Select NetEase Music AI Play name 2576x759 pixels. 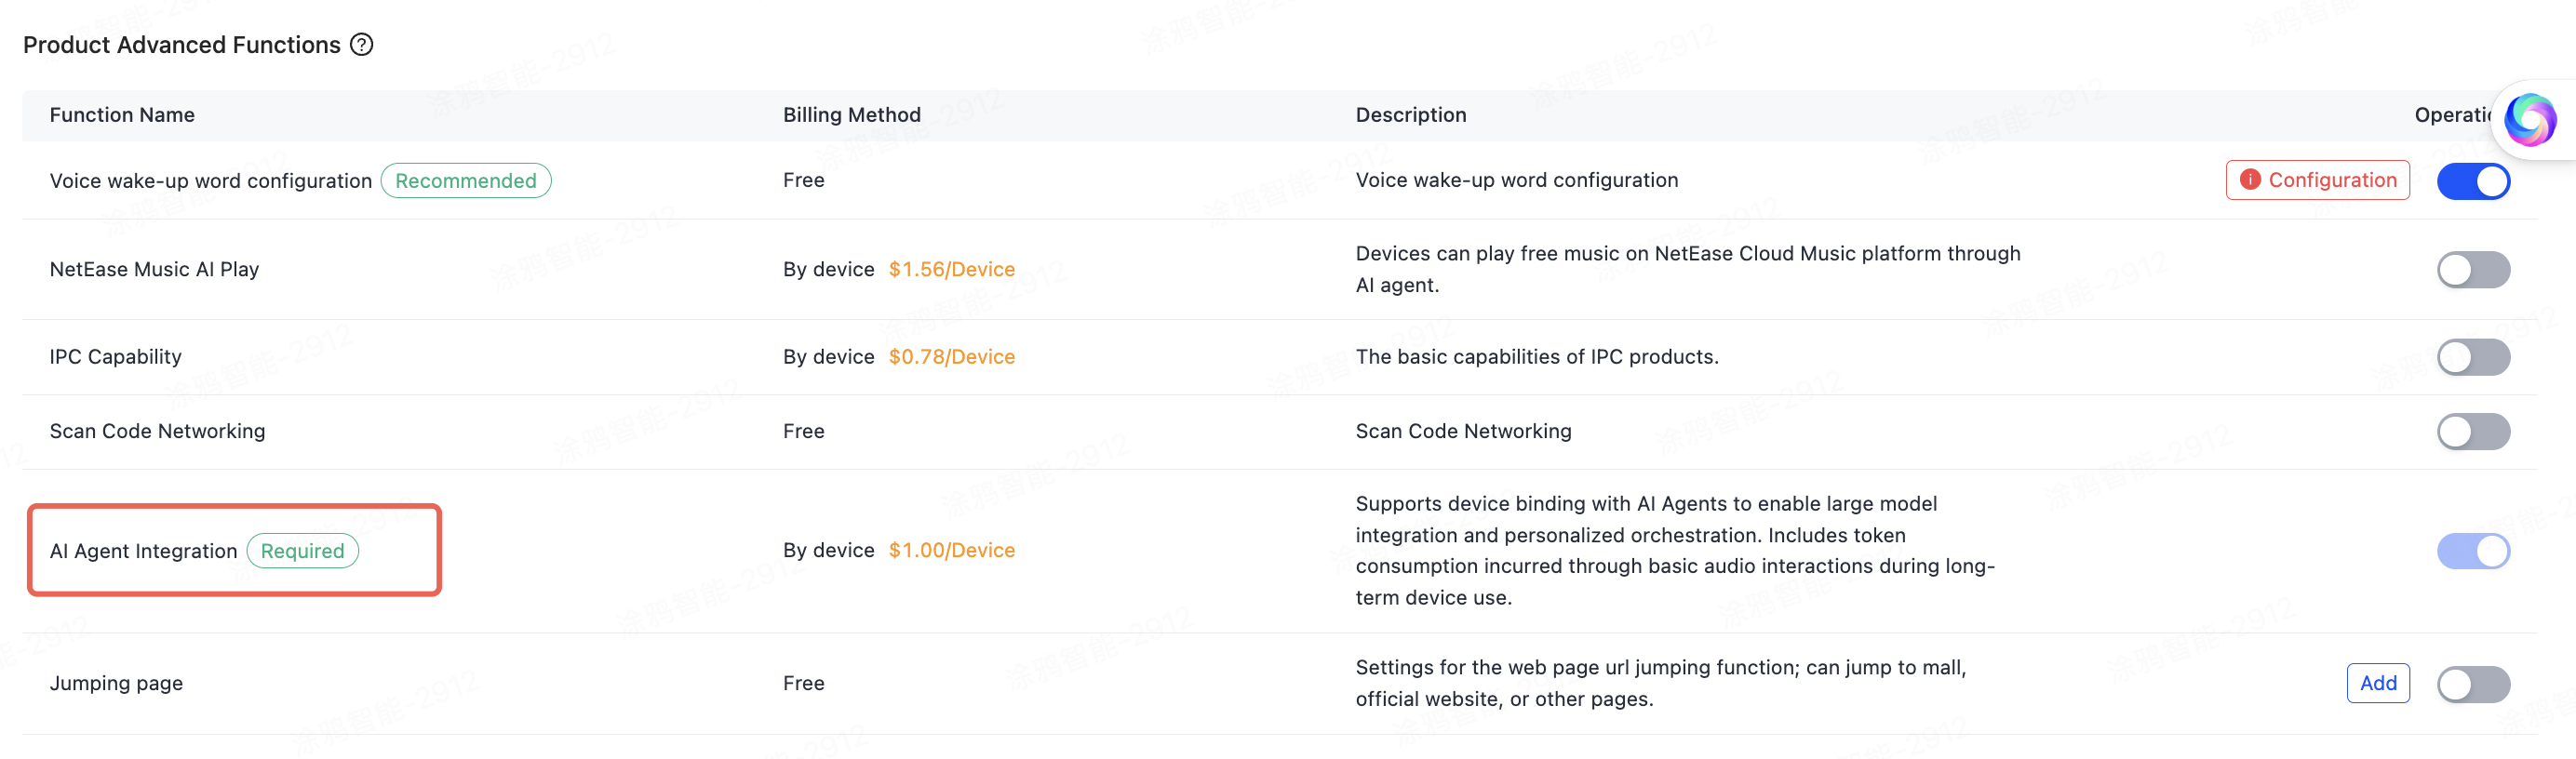[x=154, y=269]
